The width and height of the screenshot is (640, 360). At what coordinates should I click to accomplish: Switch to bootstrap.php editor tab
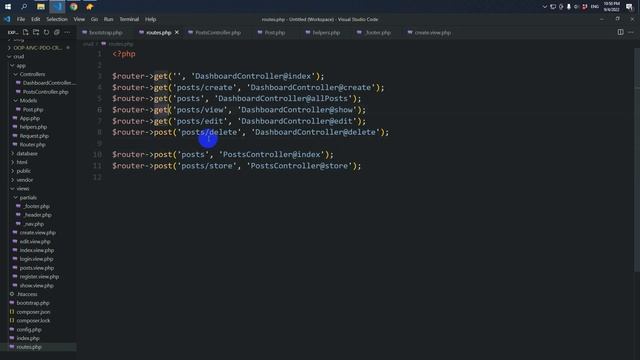(102, 32)
